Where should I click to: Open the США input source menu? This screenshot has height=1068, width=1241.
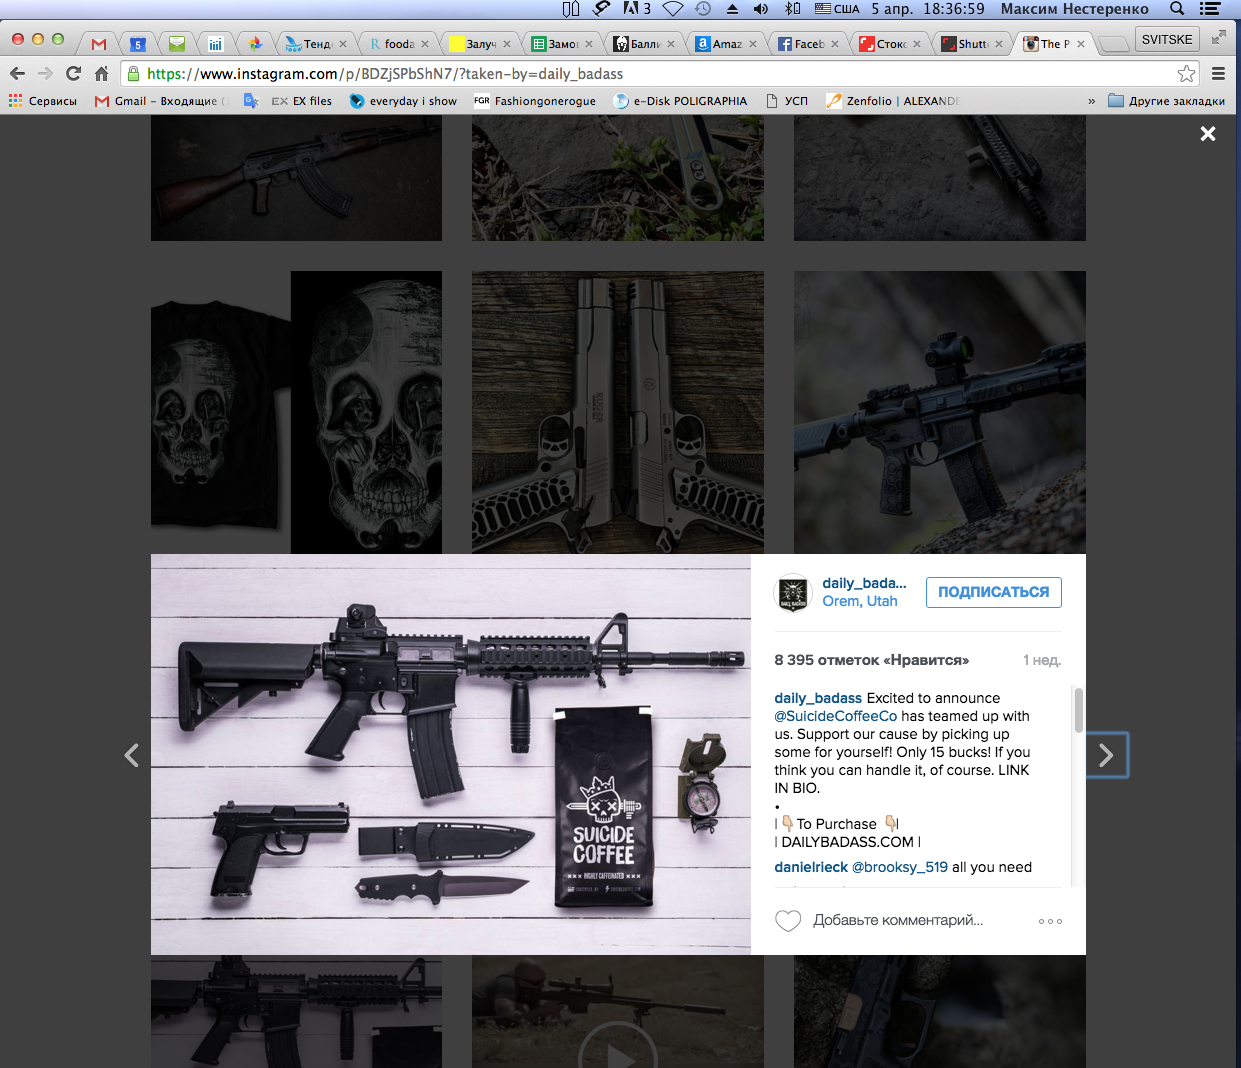(x=837, y=9)
